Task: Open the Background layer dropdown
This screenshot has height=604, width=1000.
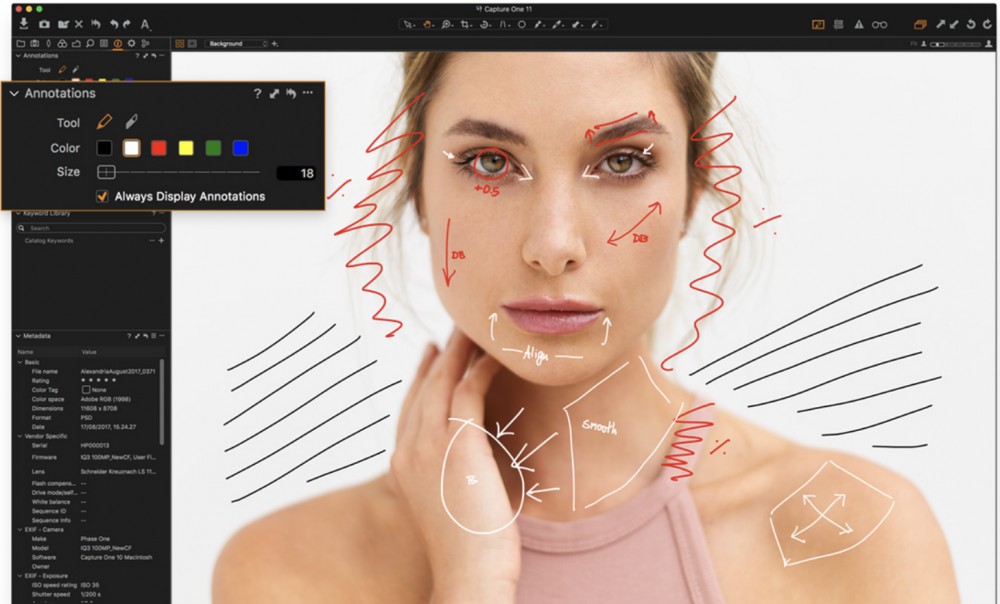Action: coord(237,43)
